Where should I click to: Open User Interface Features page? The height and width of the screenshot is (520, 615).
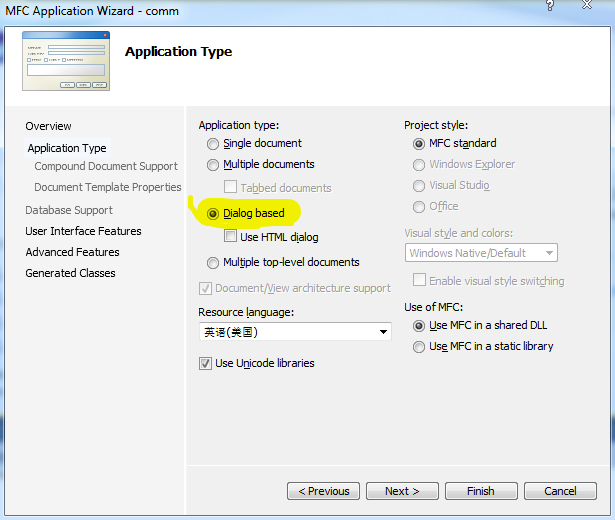pos(83,231)
